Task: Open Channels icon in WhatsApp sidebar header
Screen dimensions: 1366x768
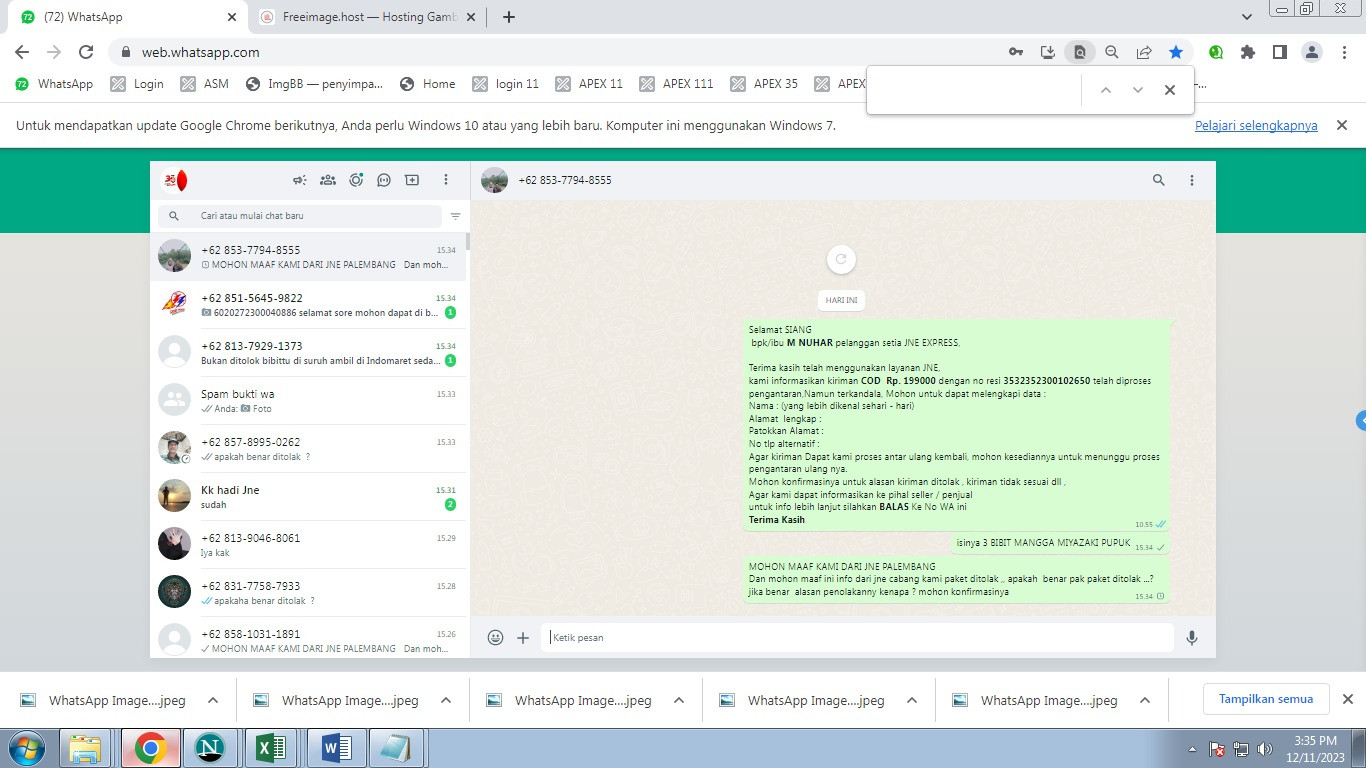Action: (384, 180)
